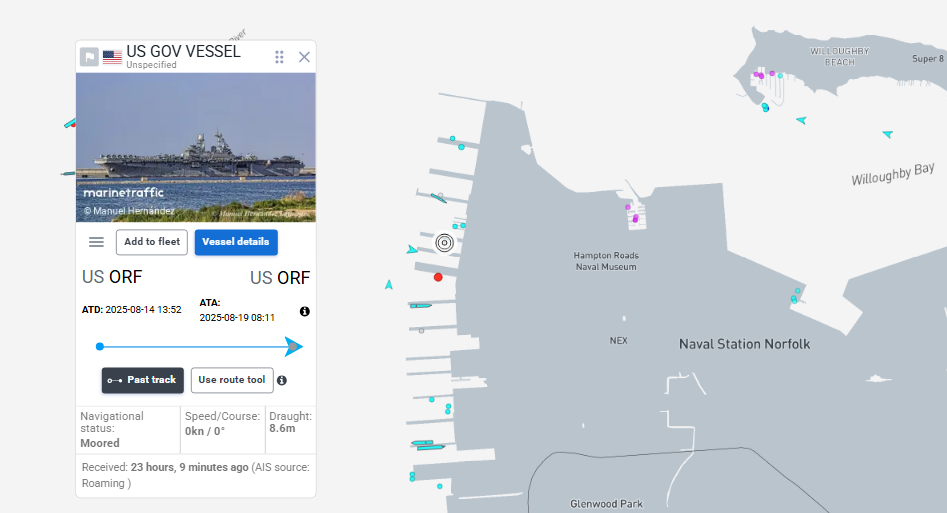Image resolution: width=947 pixels, height=513 pixels.
Task: Click the United States flag icon
Action: click(112, 57)
